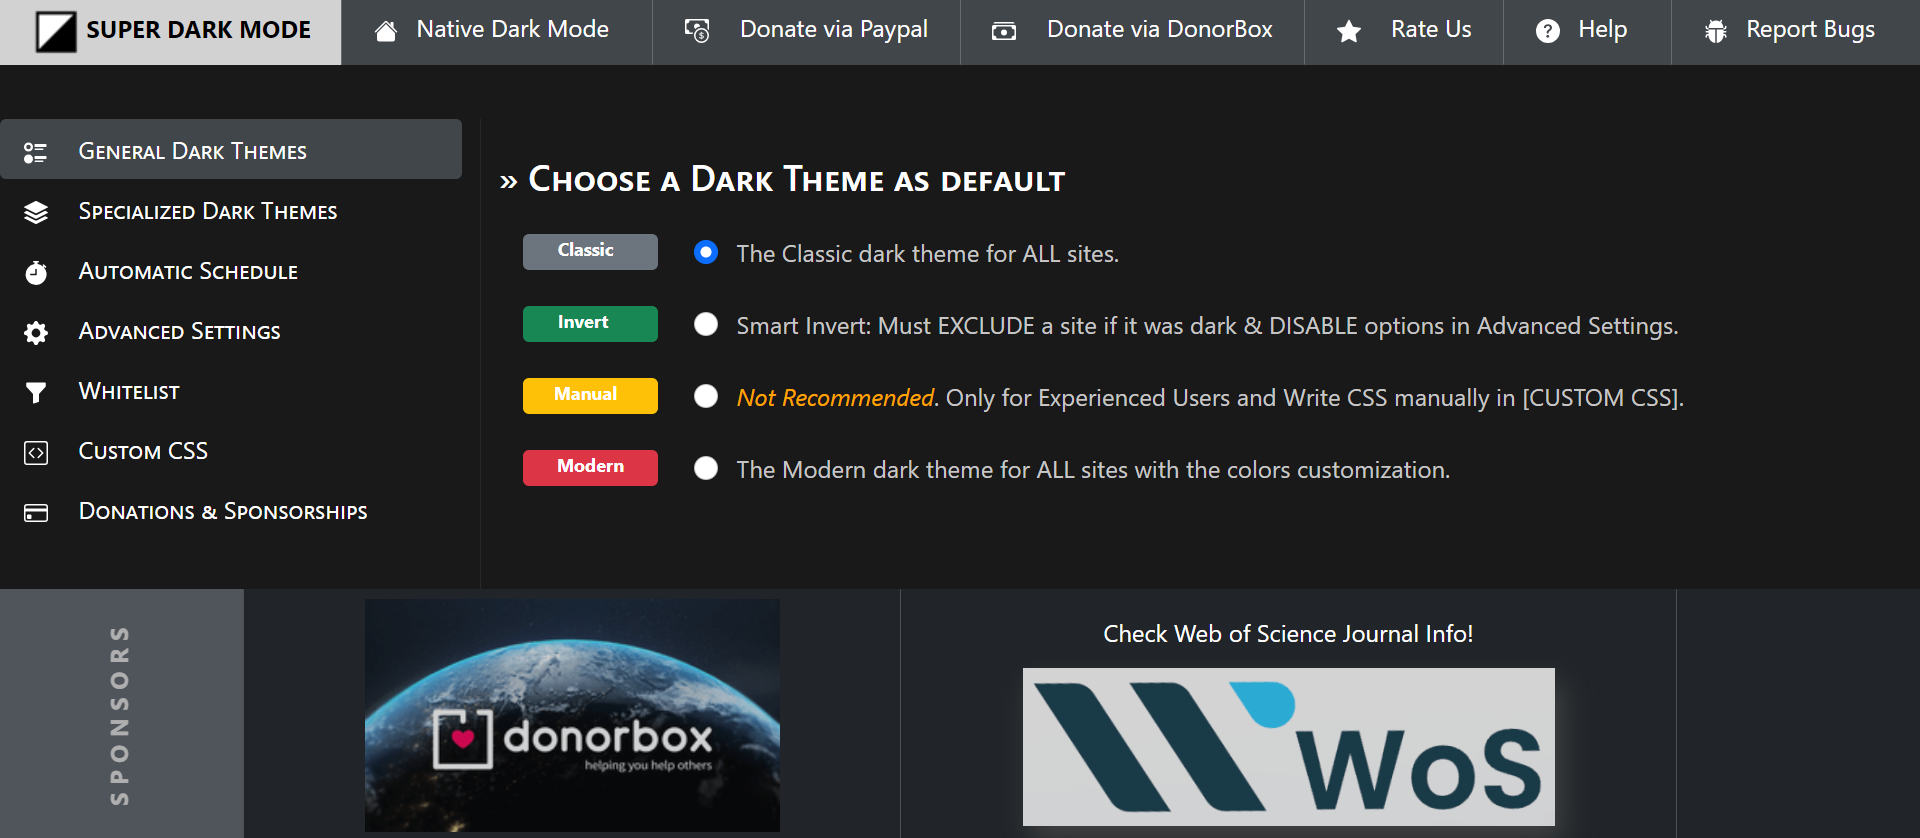Click the WoS sponsor logo image
This screenshot has width=1920, height=838.
click(1288, 747)
